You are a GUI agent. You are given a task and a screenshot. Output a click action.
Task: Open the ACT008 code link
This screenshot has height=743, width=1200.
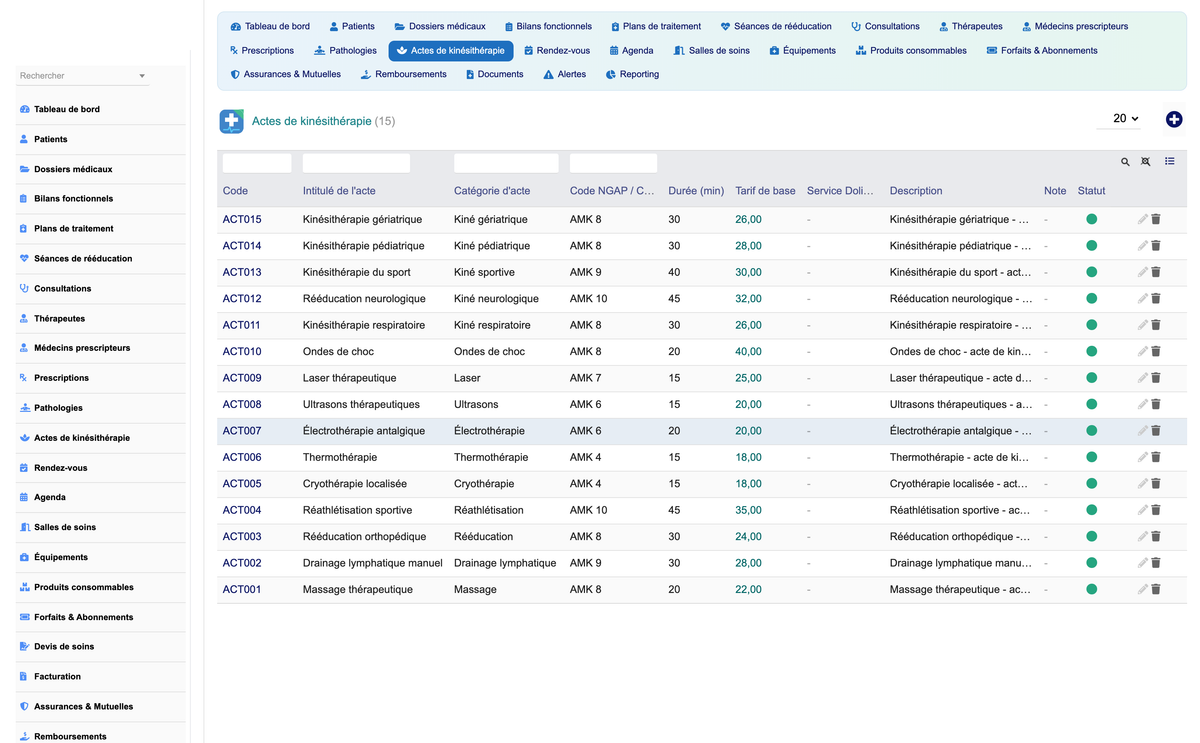point(242,404)
